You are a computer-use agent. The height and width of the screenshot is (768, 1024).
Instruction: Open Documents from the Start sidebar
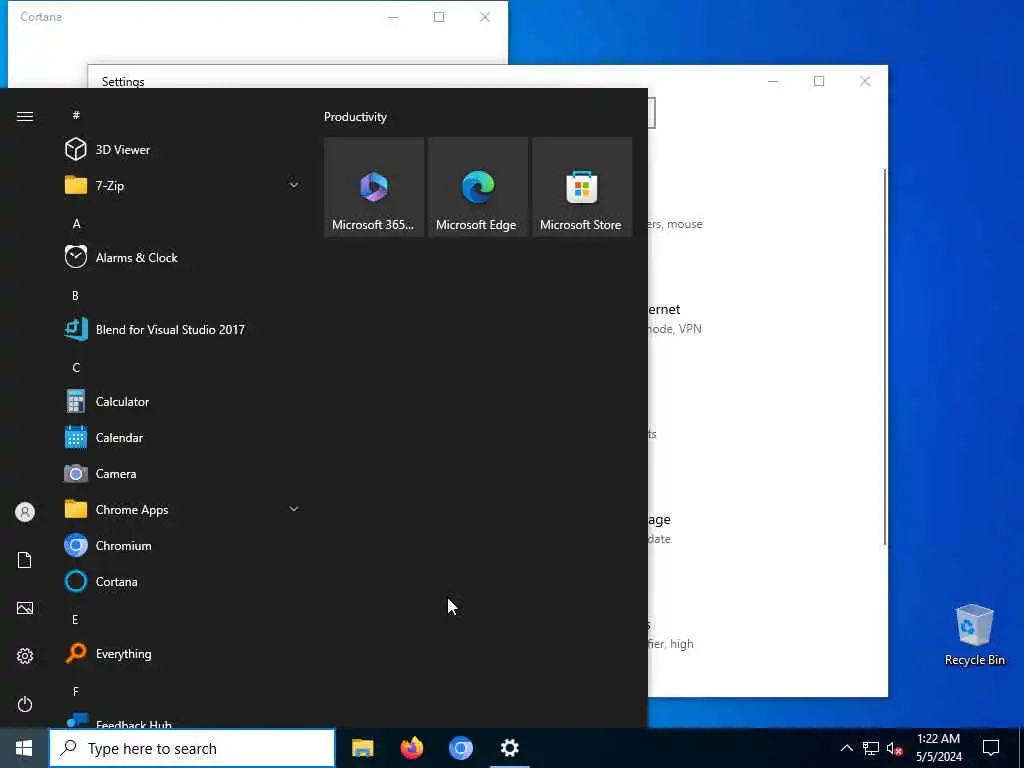(25, 560)
